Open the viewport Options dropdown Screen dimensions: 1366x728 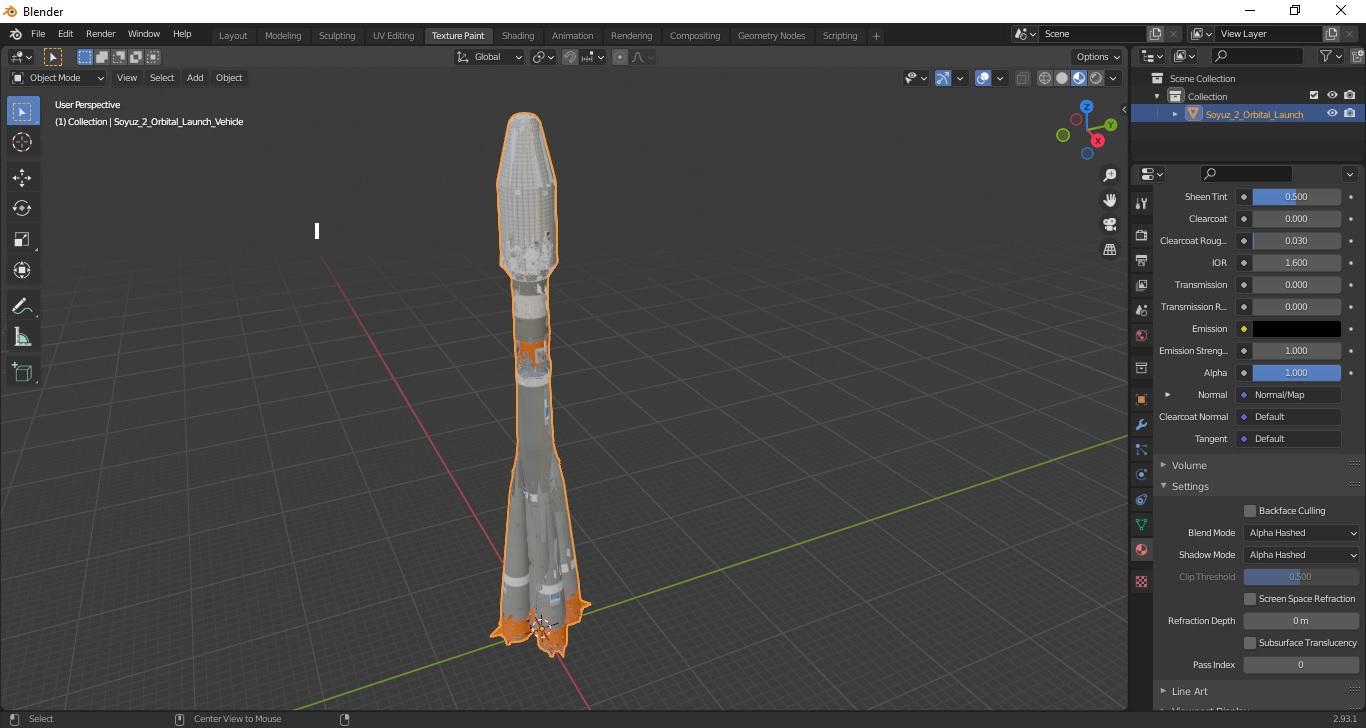click(x=1097, y=57)
